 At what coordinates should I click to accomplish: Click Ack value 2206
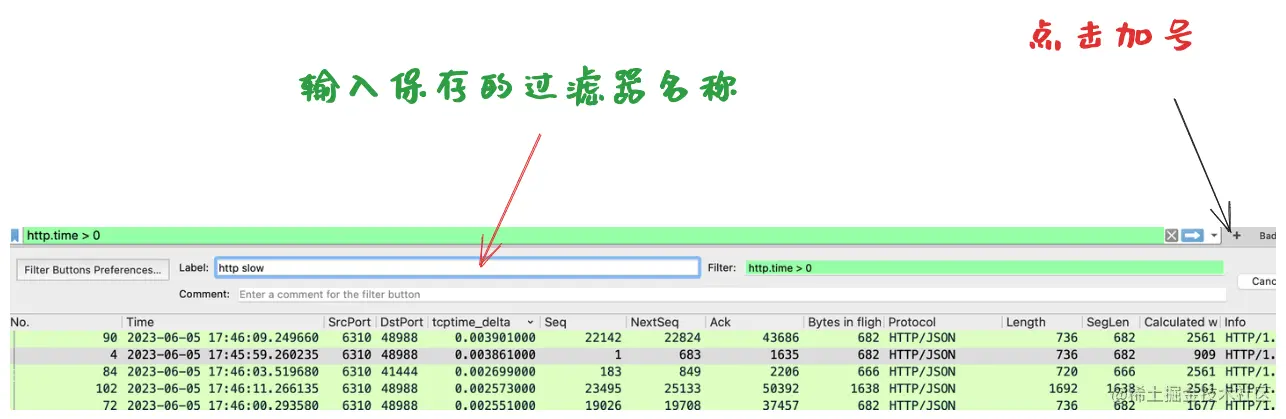(x=784, y=371)
